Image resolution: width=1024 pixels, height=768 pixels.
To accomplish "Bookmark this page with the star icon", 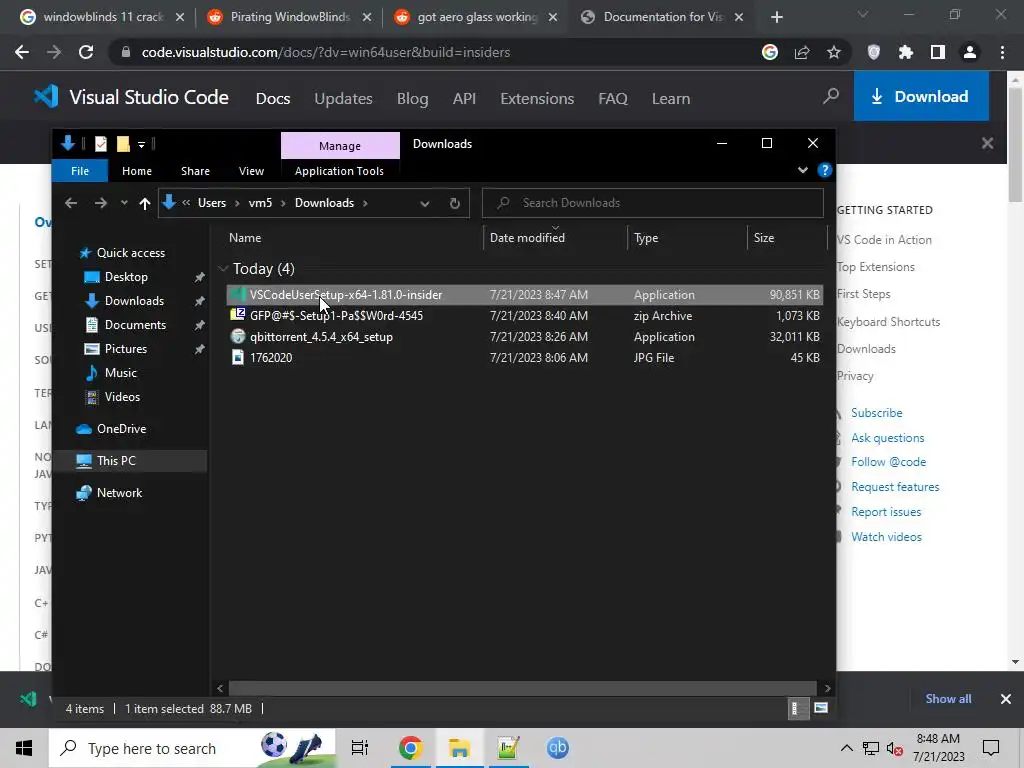I will click(834, 52).
